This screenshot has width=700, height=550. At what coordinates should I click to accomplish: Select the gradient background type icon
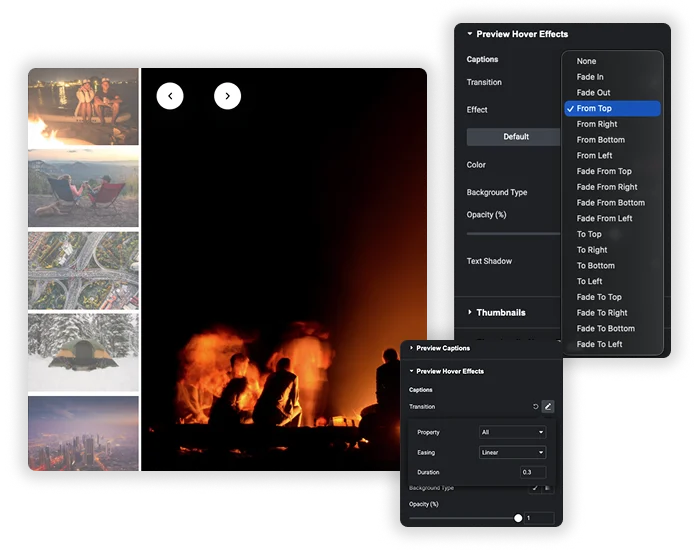pyautogui.click(x=547, y=488)
